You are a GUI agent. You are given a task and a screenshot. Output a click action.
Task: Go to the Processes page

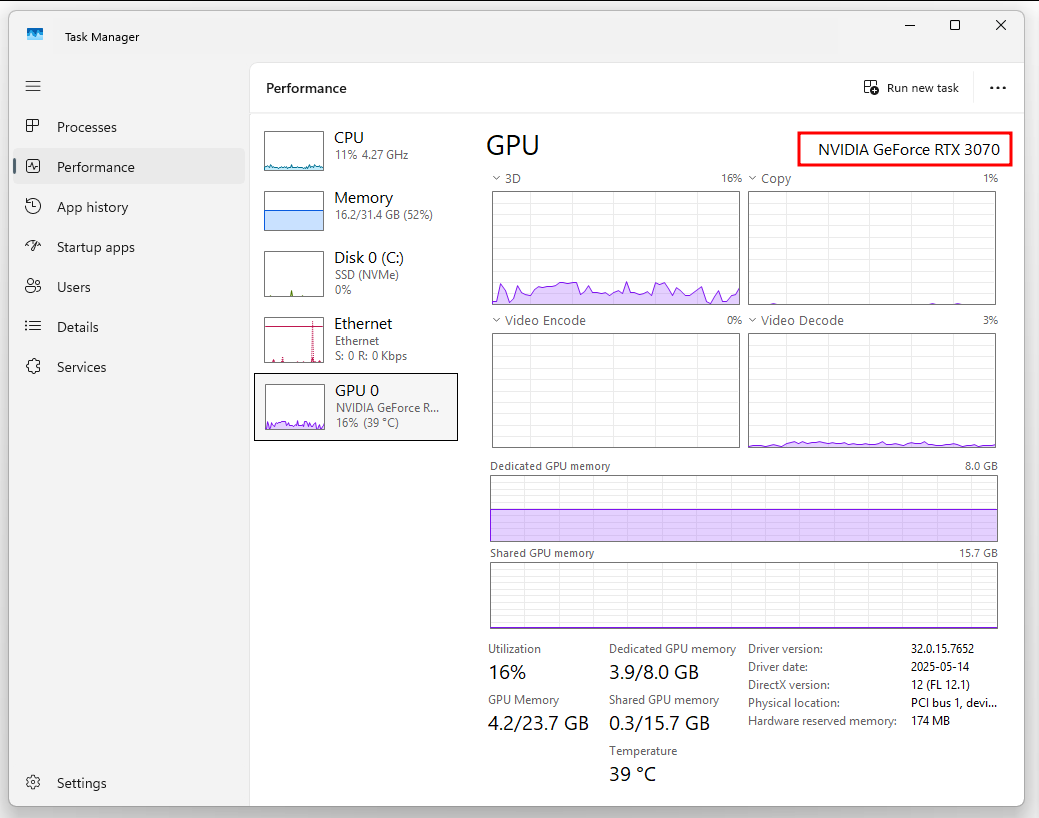tap(129, 127)
